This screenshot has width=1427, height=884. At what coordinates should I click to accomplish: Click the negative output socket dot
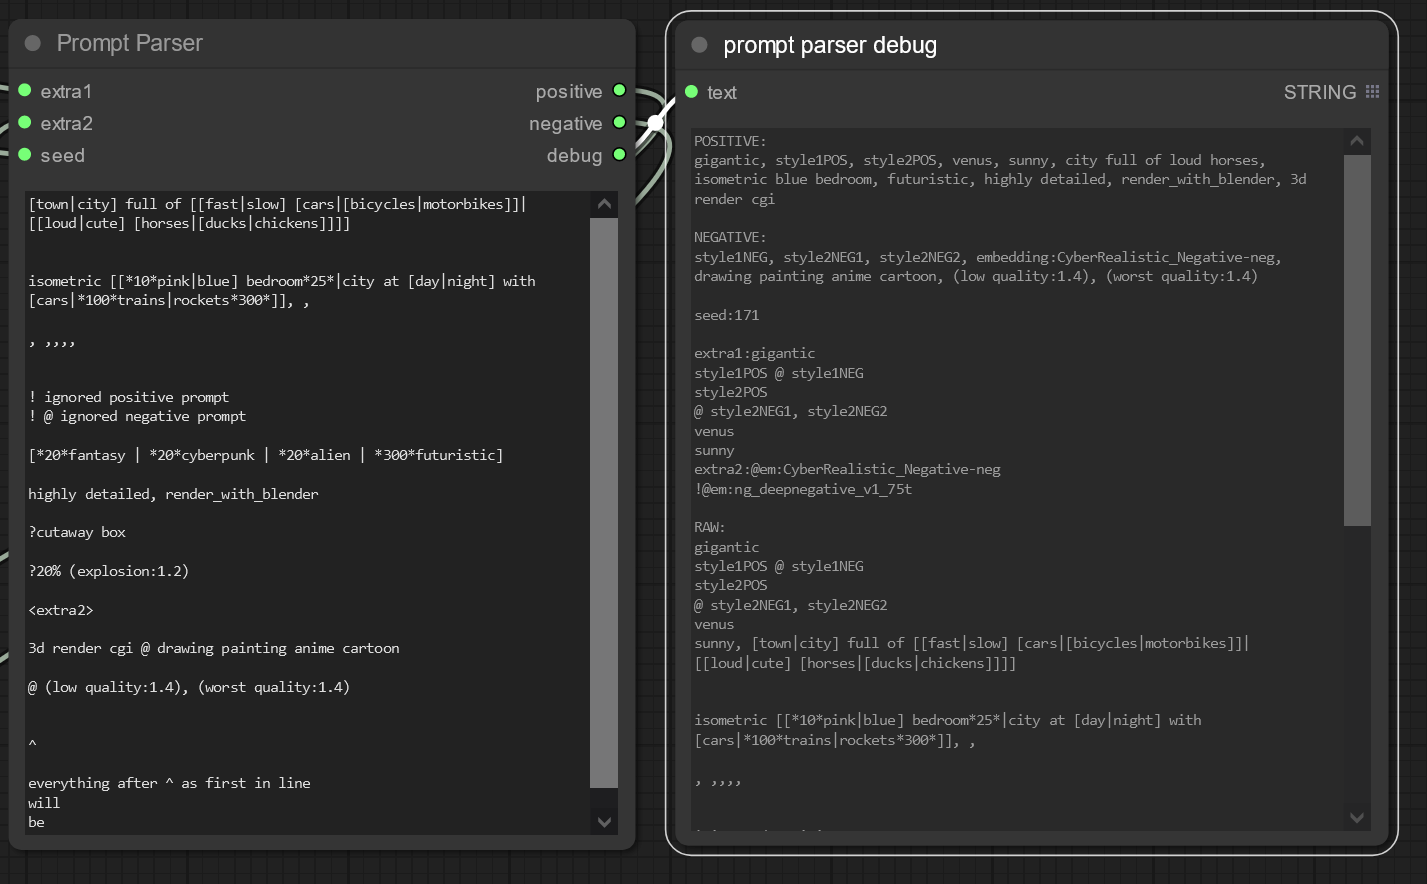[619, 123]
